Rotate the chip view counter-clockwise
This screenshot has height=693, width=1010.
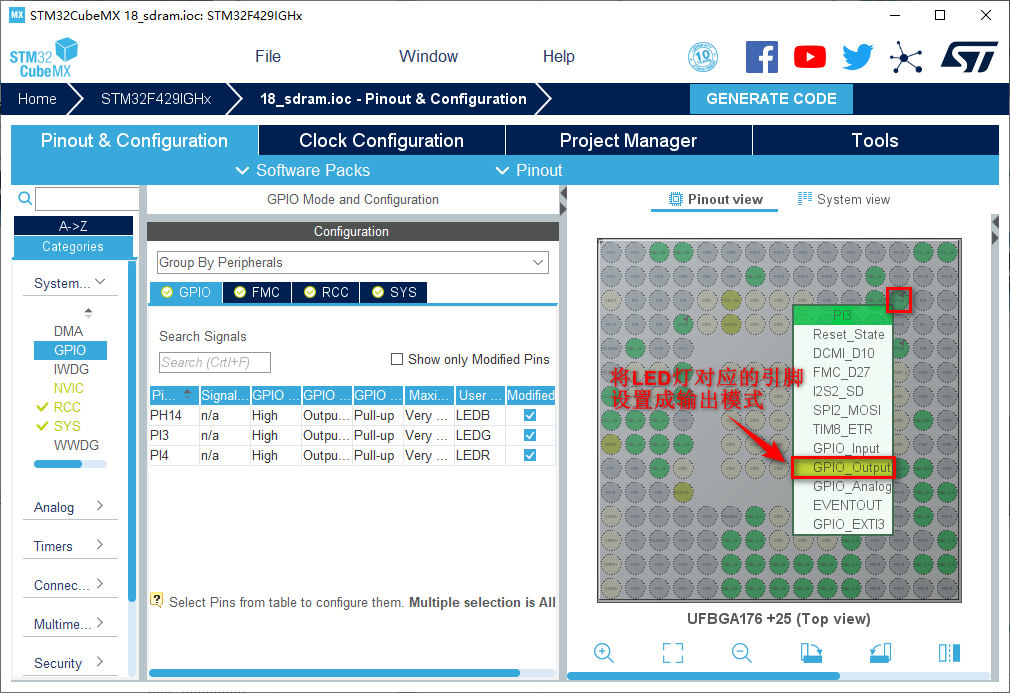pos(880,653)
